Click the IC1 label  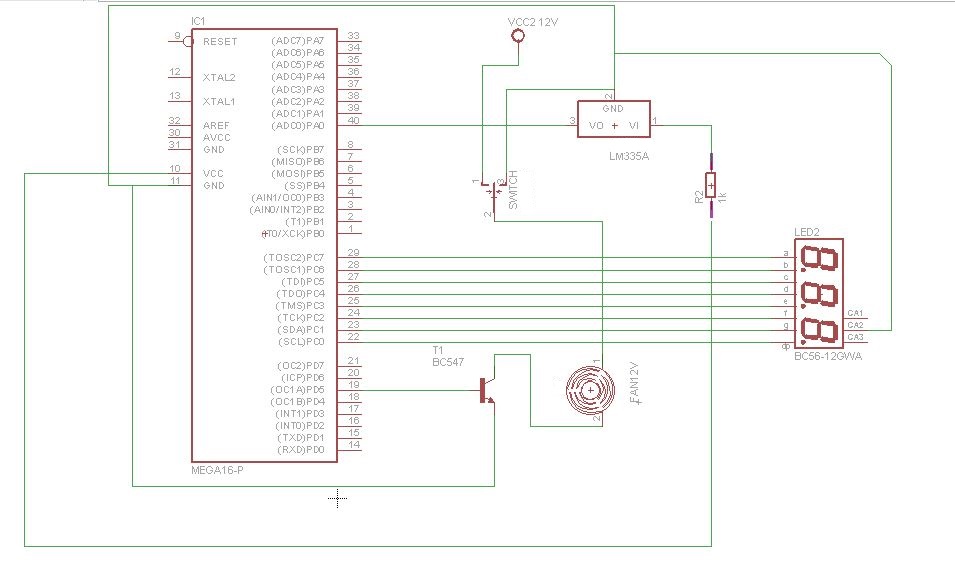pos(198,21)
